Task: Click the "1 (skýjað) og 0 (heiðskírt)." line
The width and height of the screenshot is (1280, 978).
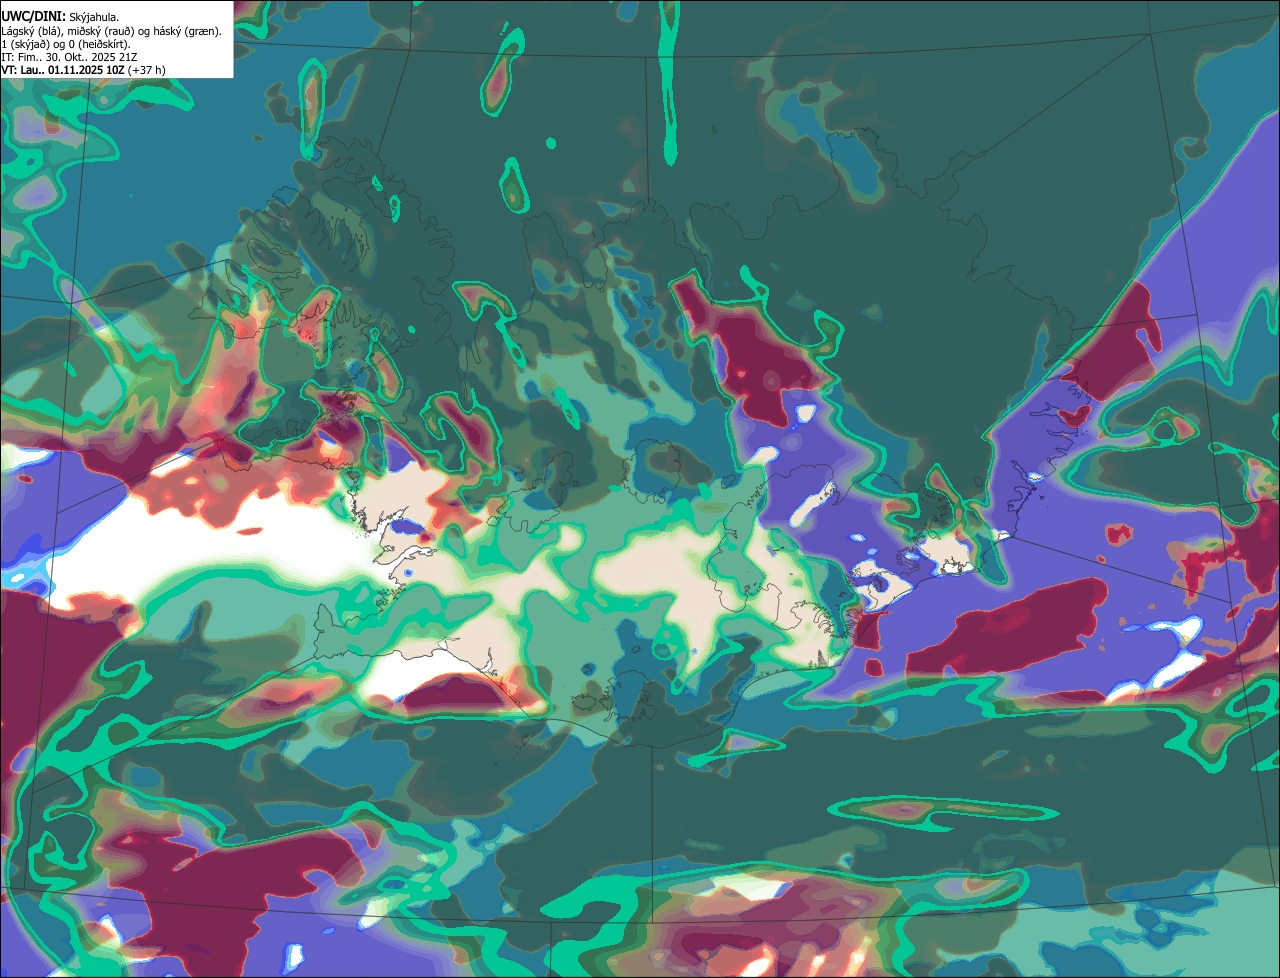Action: [66, 43]
